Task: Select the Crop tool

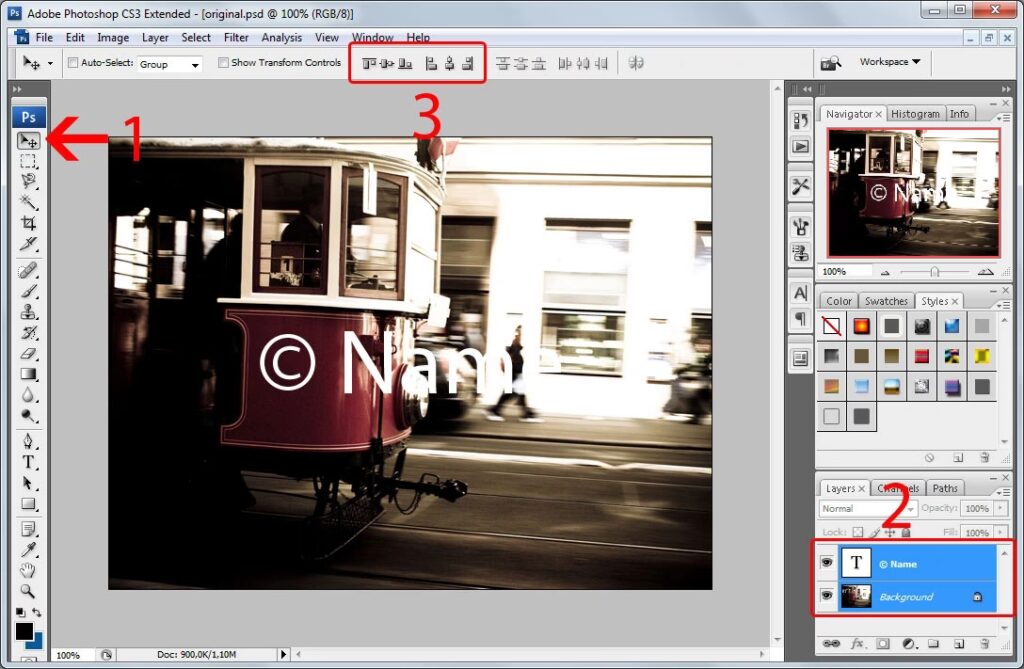Action: tap(29, 222)
